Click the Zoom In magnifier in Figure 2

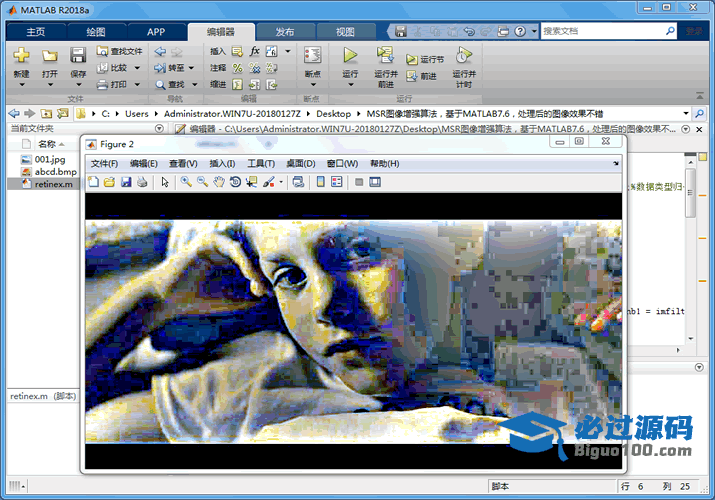[186, 182]
